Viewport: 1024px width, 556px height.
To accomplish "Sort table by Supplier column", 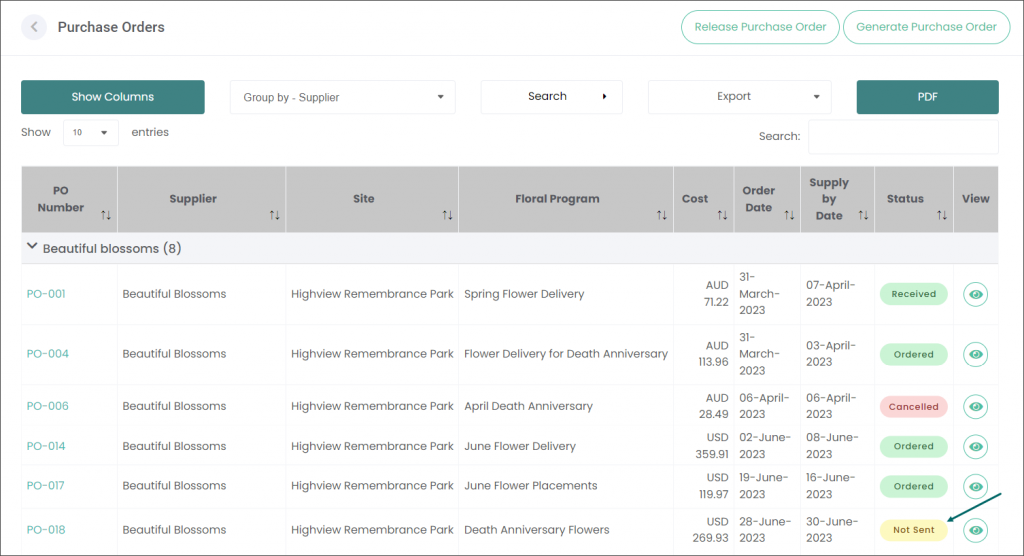I will pyautogui.click(x=274, y=215).
